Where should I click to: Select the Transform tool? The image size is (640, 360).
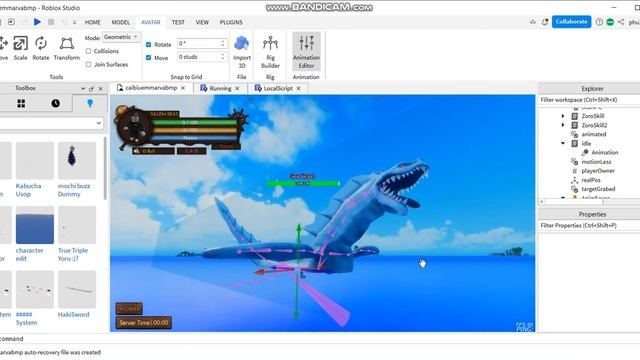coord(67,48)
